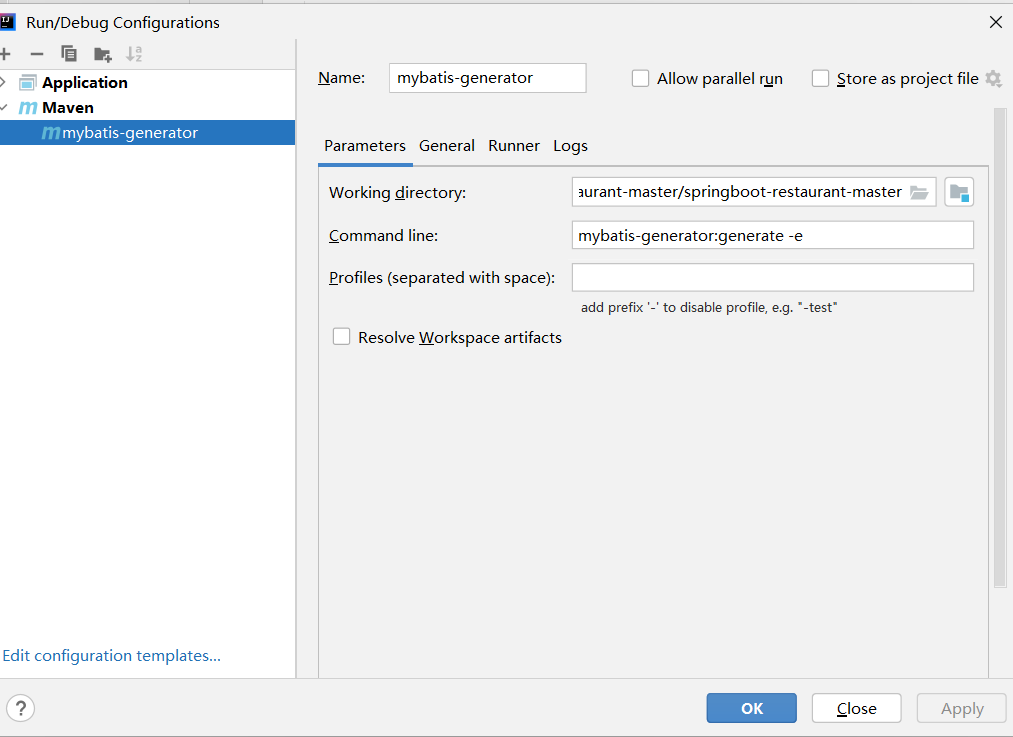Click the IntelliJ IDEA title bar icon
This screenshot has height=737, width=1013.
coord(7,22)
